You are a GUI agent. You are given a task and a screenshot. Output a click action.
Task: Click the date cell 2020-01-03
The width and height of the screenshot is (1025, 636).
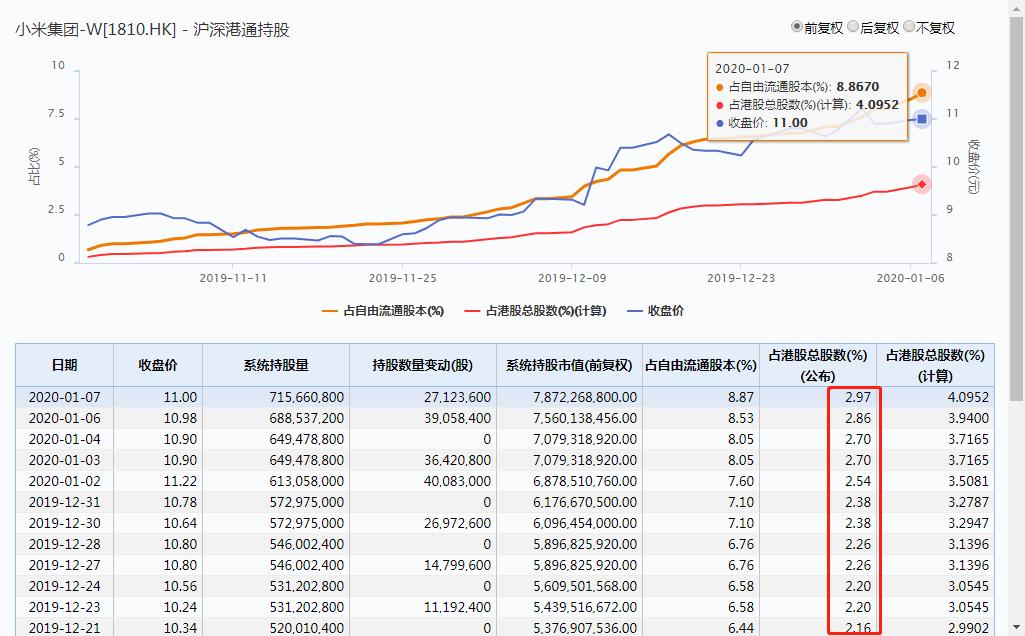65,460
